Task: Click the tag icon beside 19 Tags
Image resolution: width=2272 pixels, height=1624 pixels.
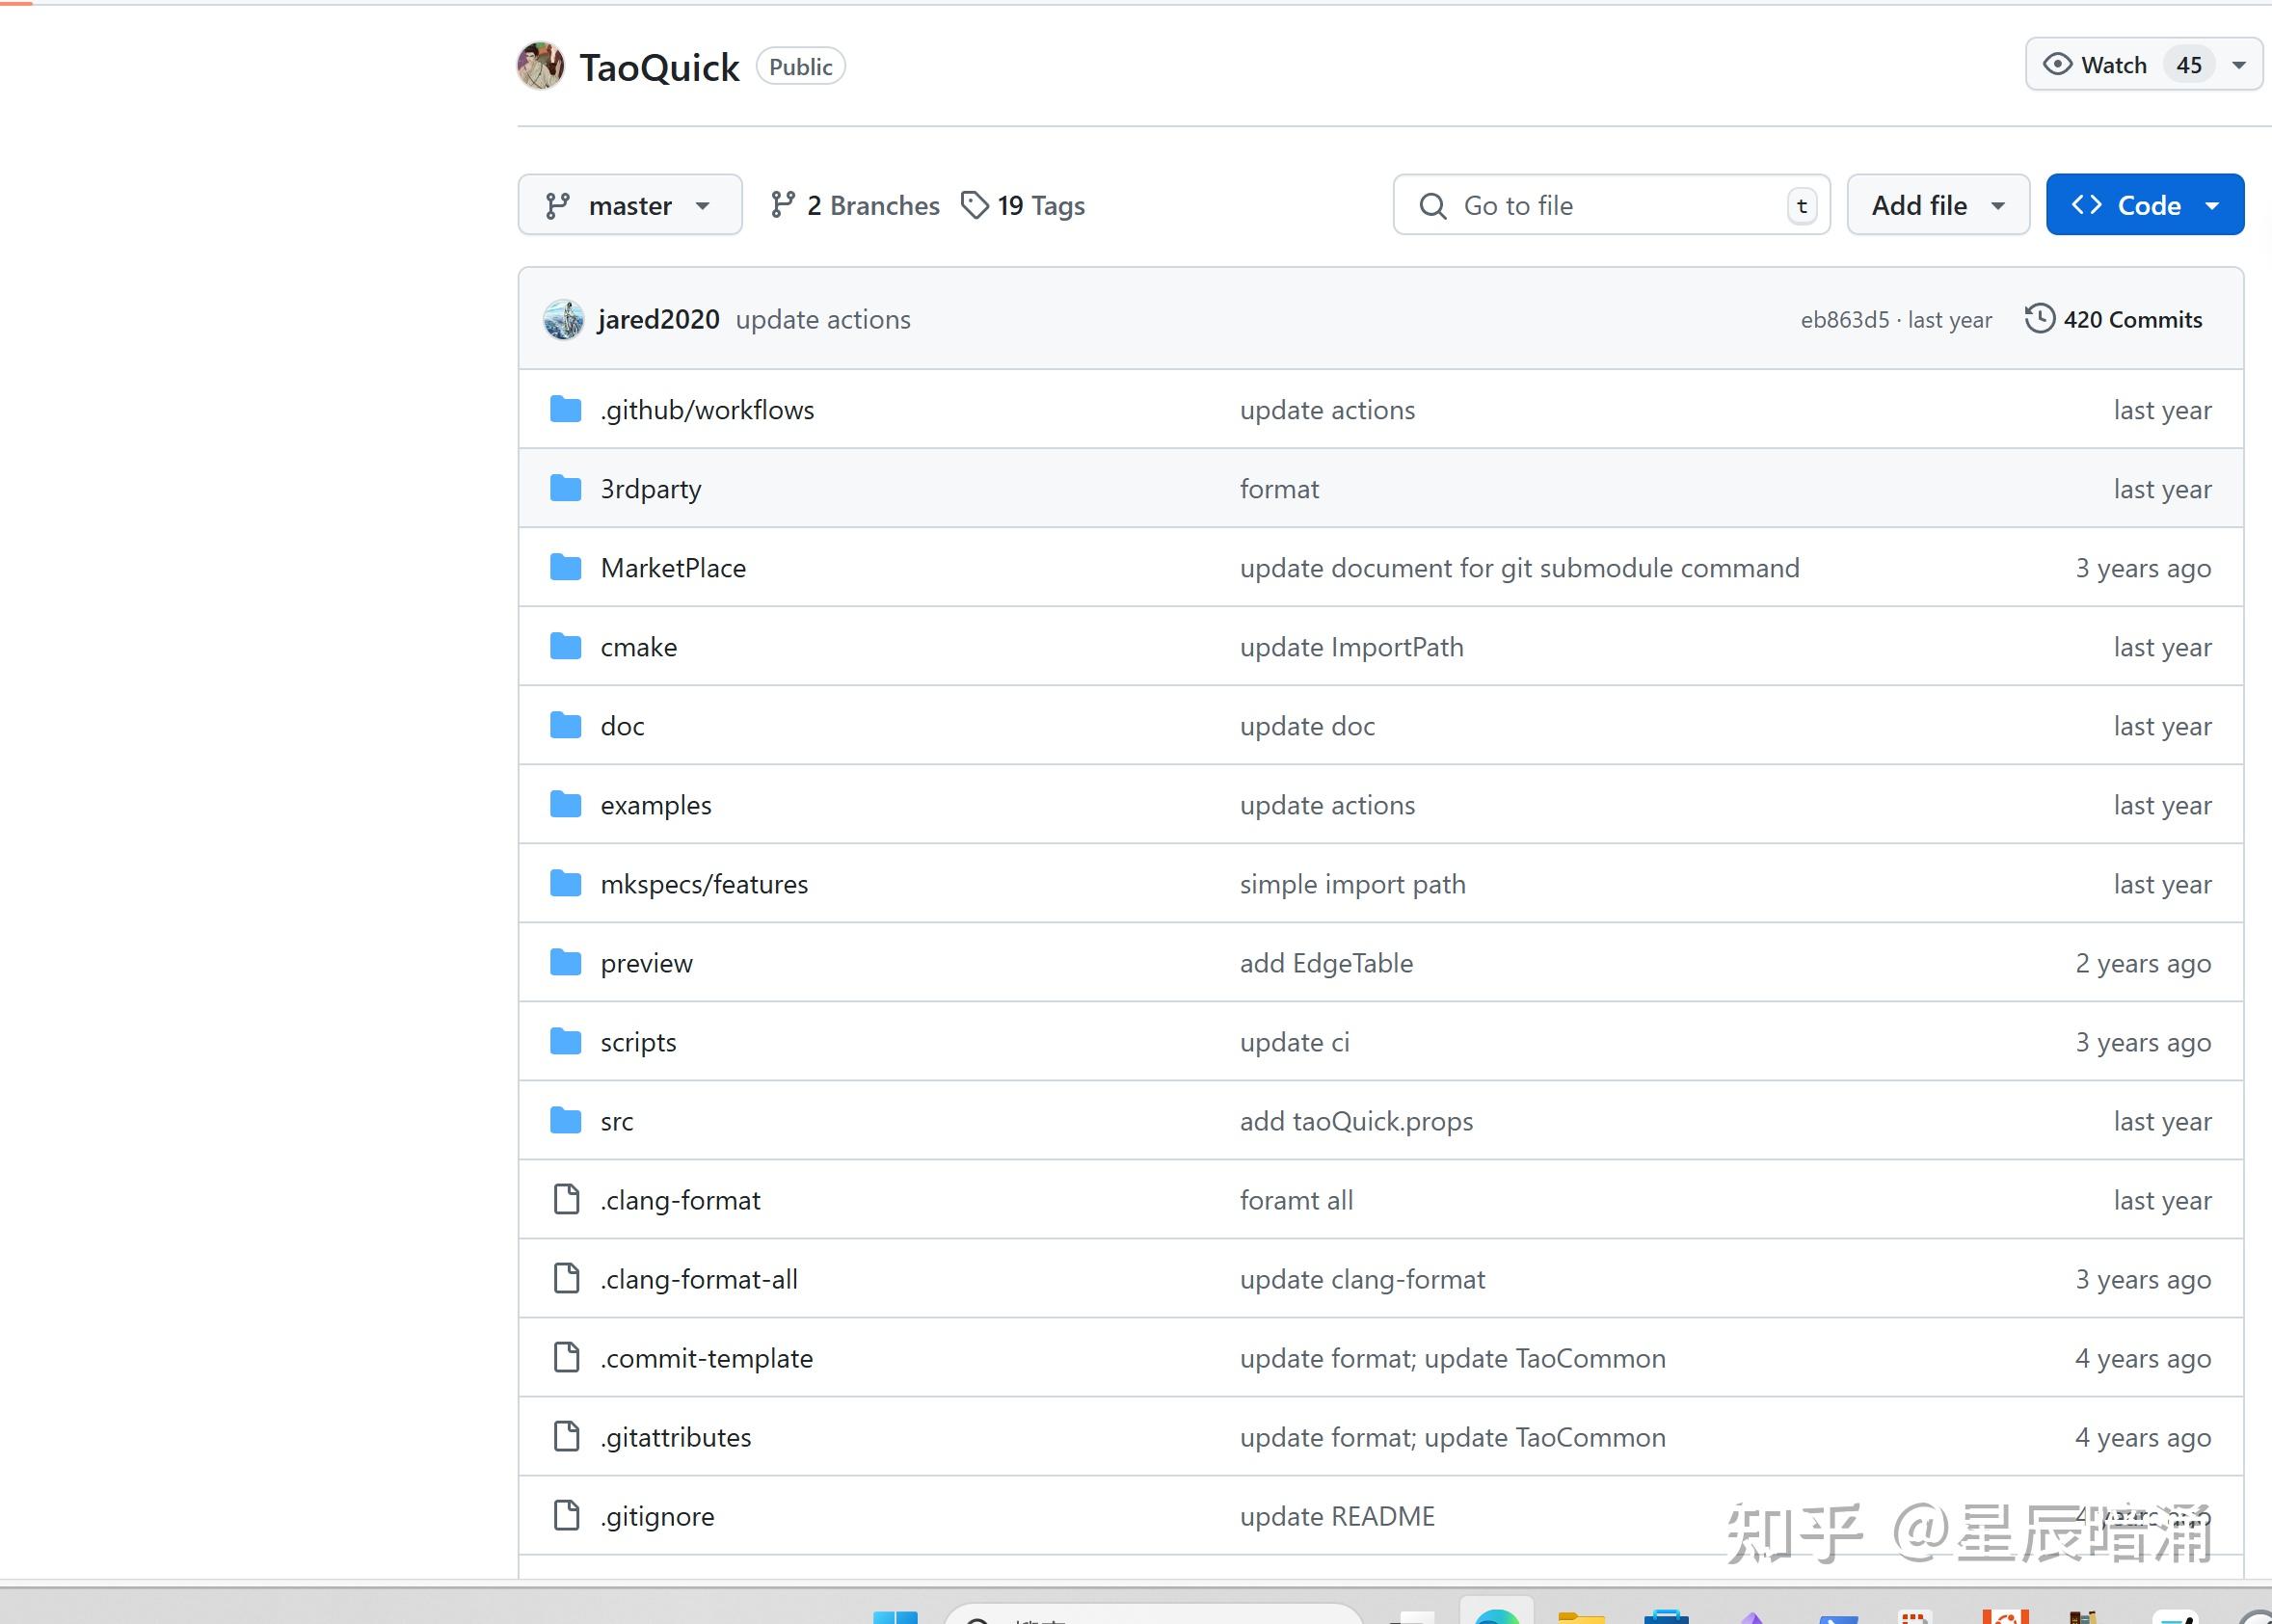Action: point(974,205)
